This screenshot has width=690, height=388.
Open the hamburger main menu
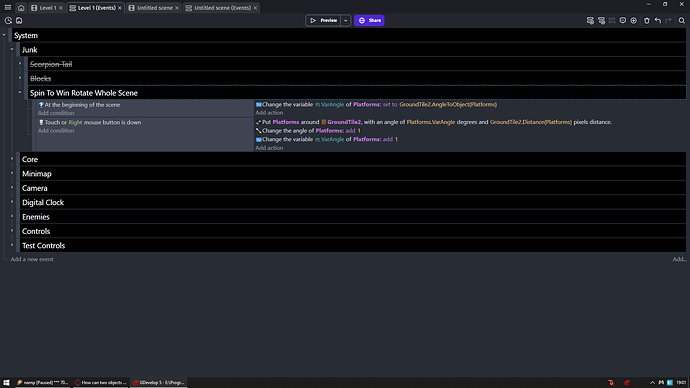(8, 7)
